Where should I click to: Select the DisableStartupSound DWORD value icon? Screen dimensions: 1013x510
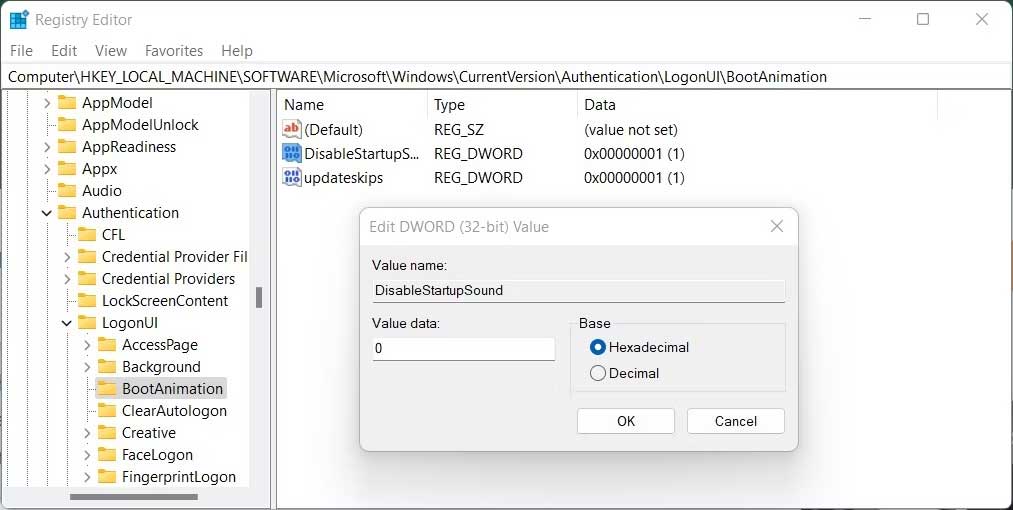[x=292, y=153]
